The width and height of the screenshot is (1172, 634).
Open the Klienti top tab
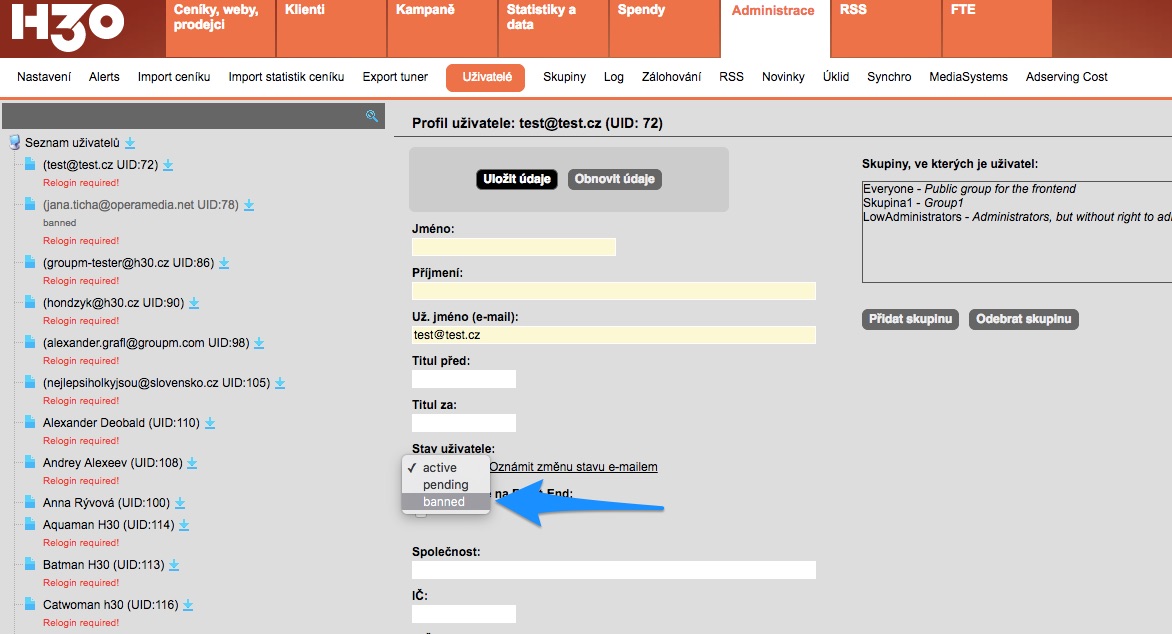point(304,11)
